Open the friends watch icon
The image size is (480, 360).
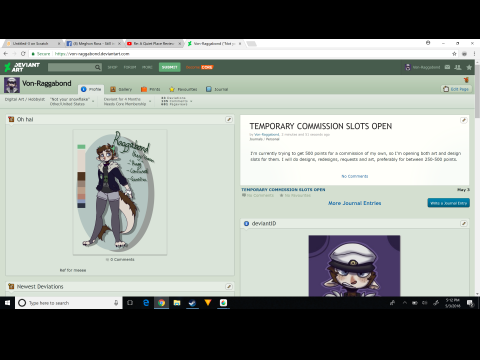coord(458,67)
